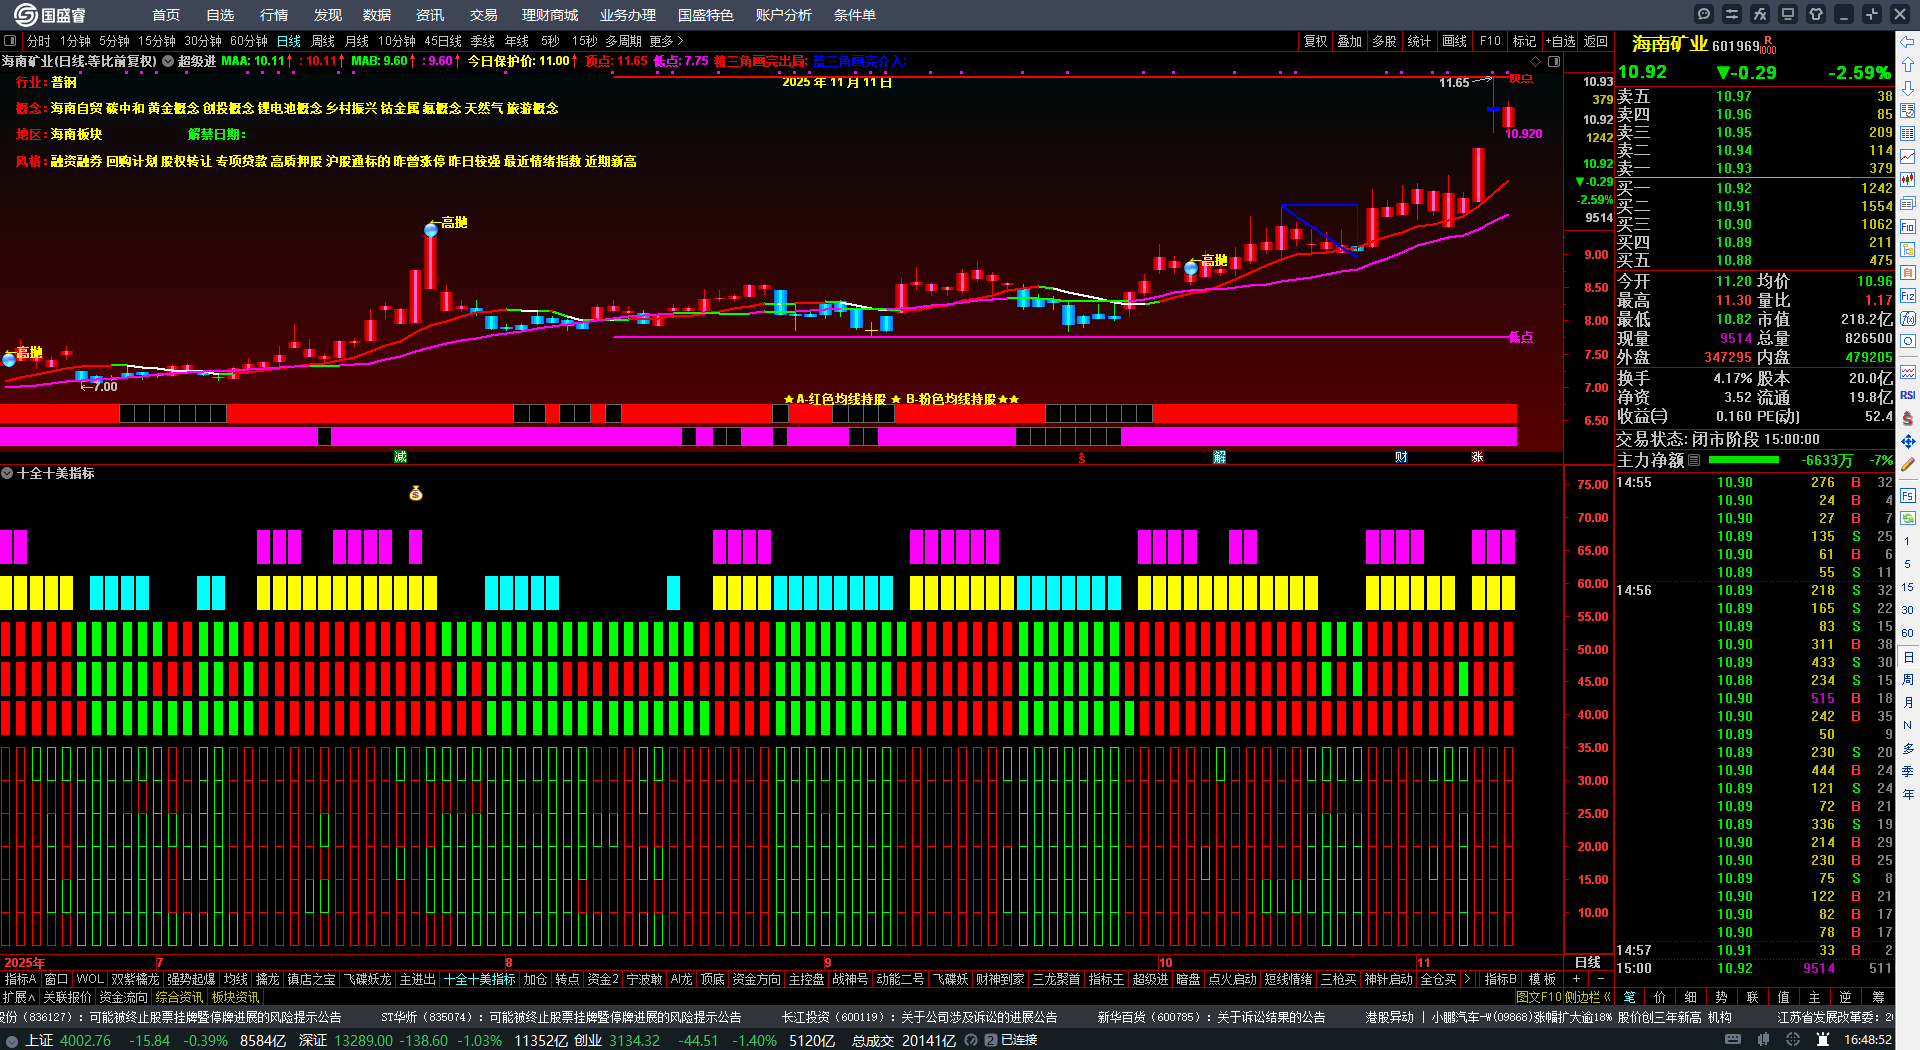Viewport: 1920px width, 1050px height.
Task: Open the f(x) formula sidebar icon
Action: (x=1908, y=319)
